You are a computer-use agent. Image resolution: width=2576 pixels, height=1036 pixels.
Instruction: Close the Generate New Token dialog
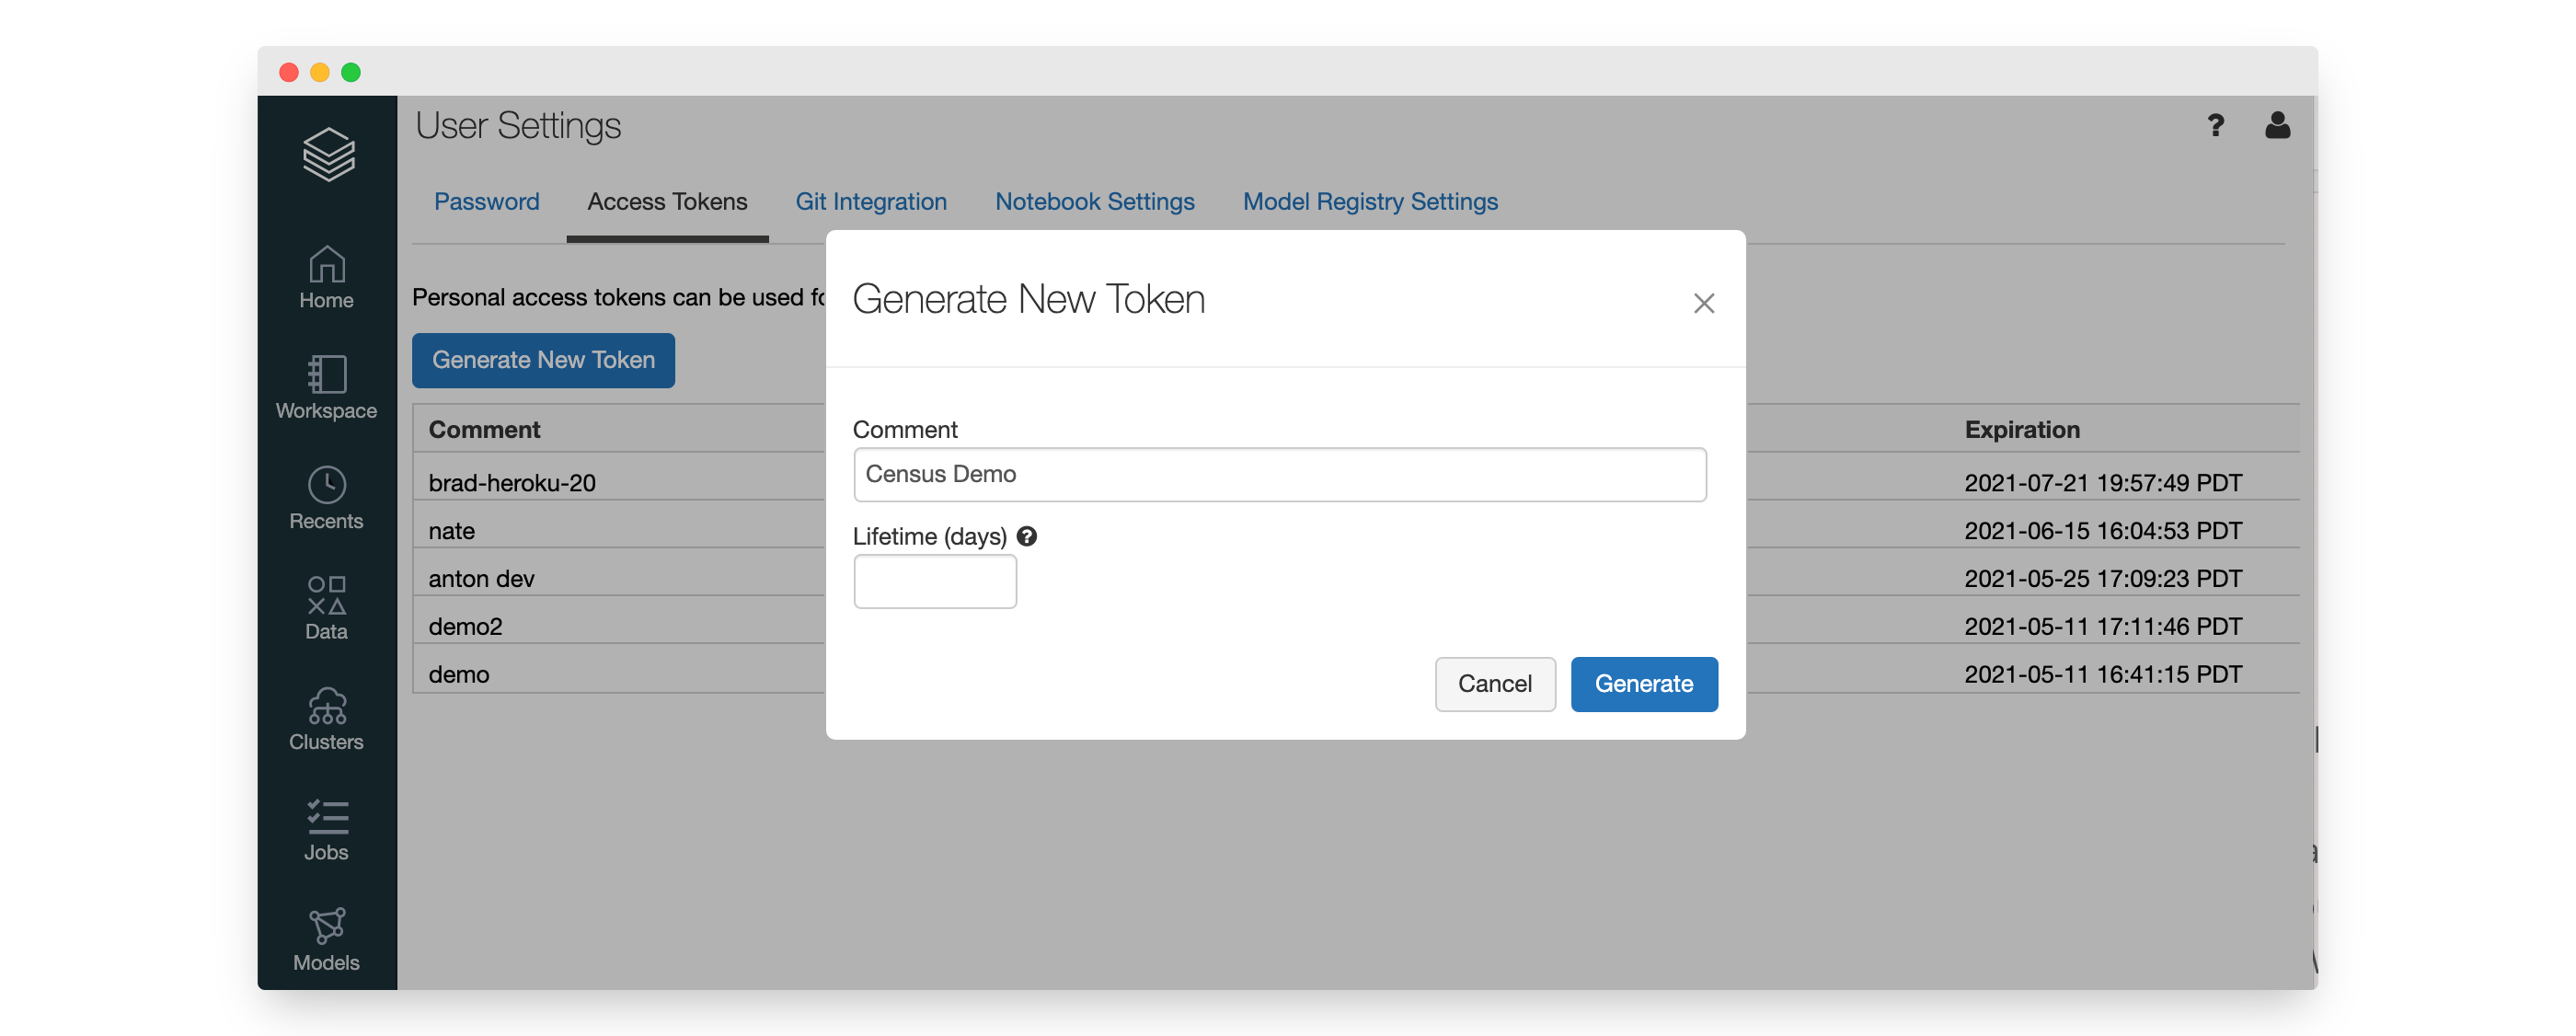1703,303
